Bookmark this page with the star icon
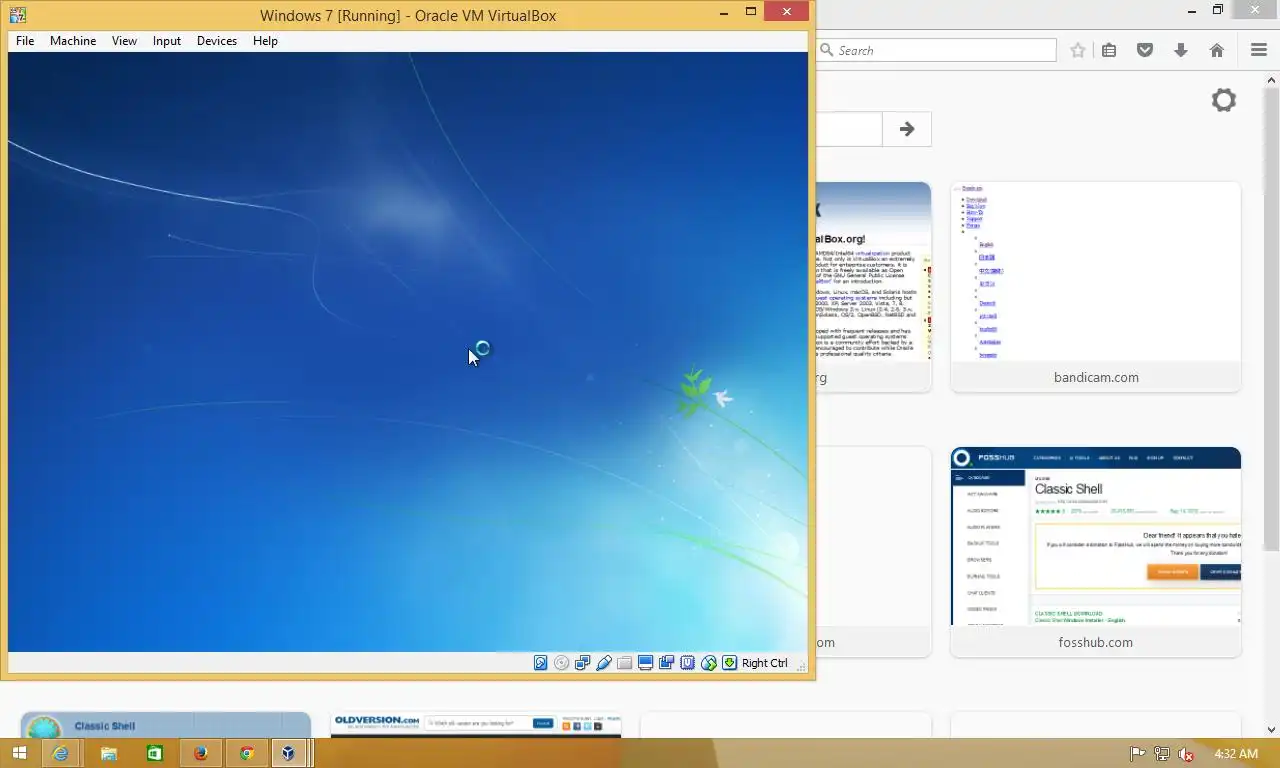This screenshot has height=768, width=1280. [x=1078, y=50]
